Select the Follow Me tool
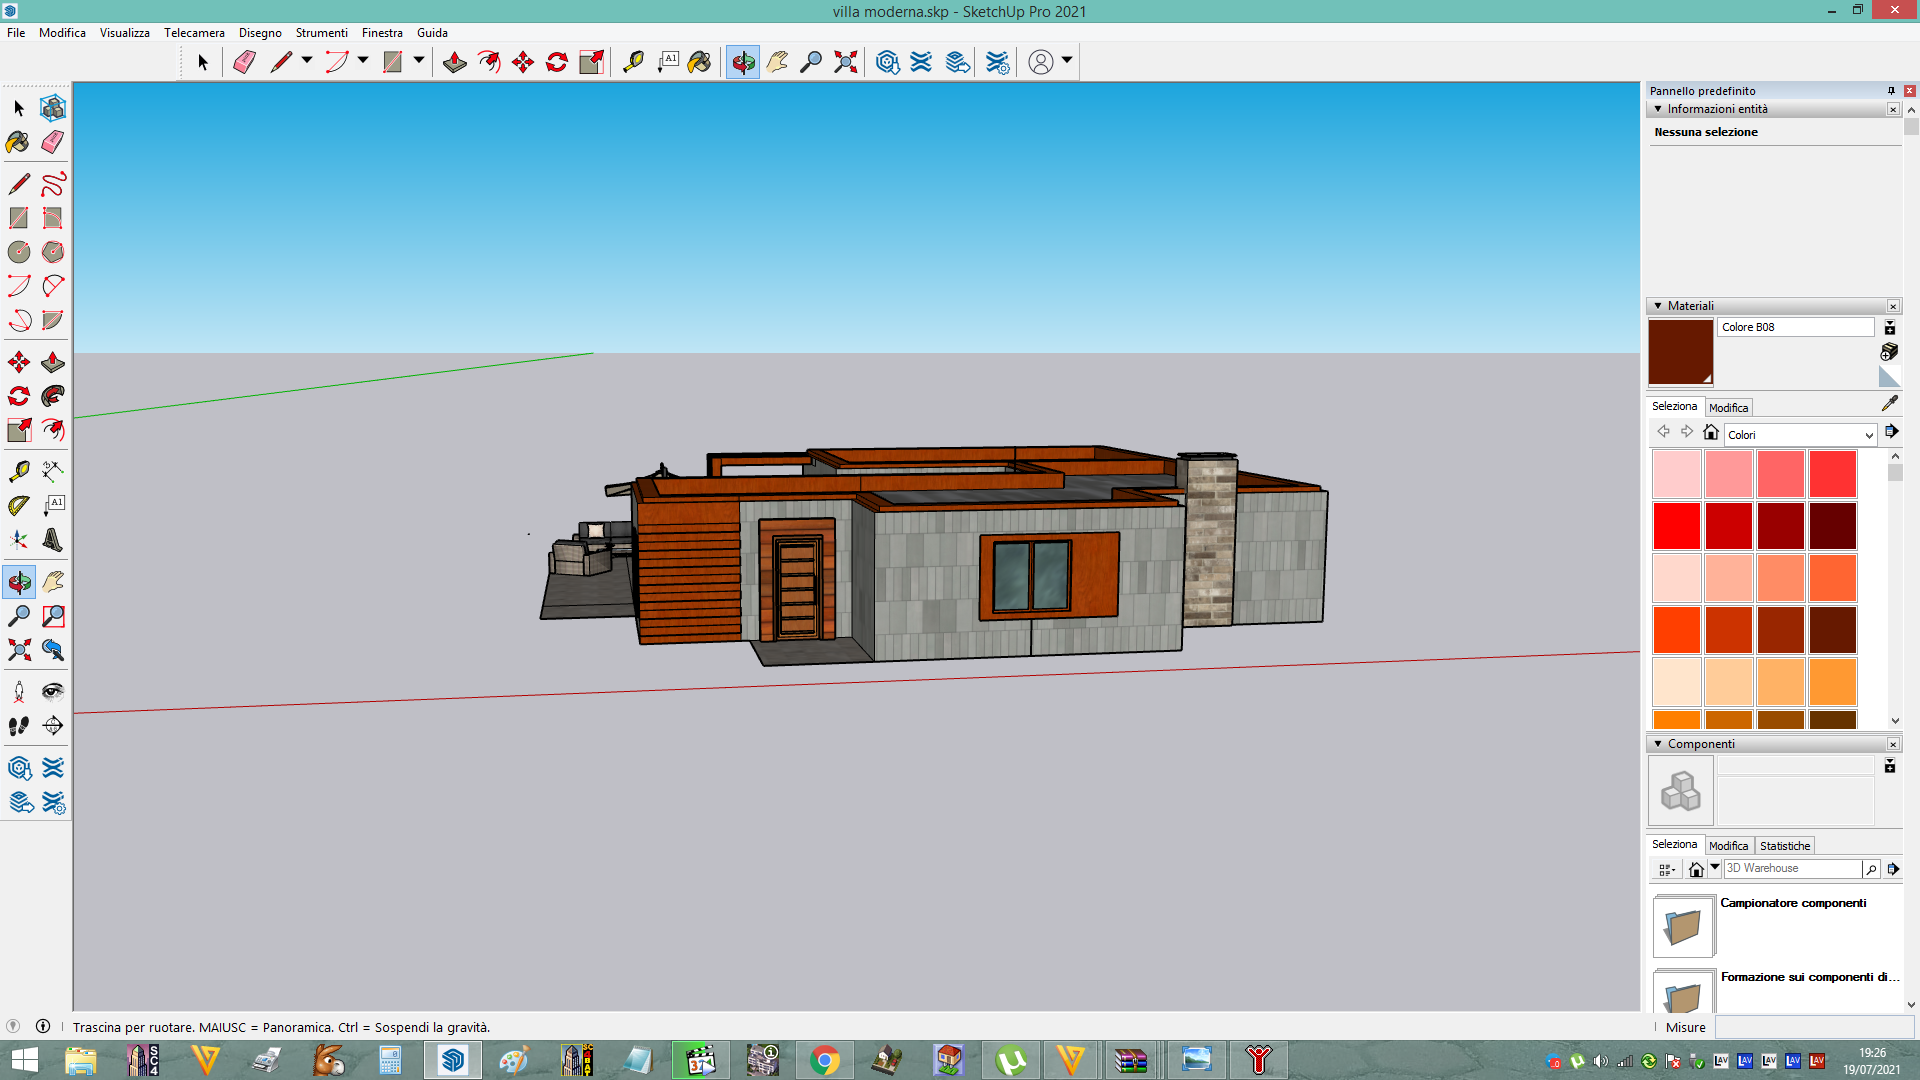The height and width of the screenshot is (1080, 1920). 53,396
